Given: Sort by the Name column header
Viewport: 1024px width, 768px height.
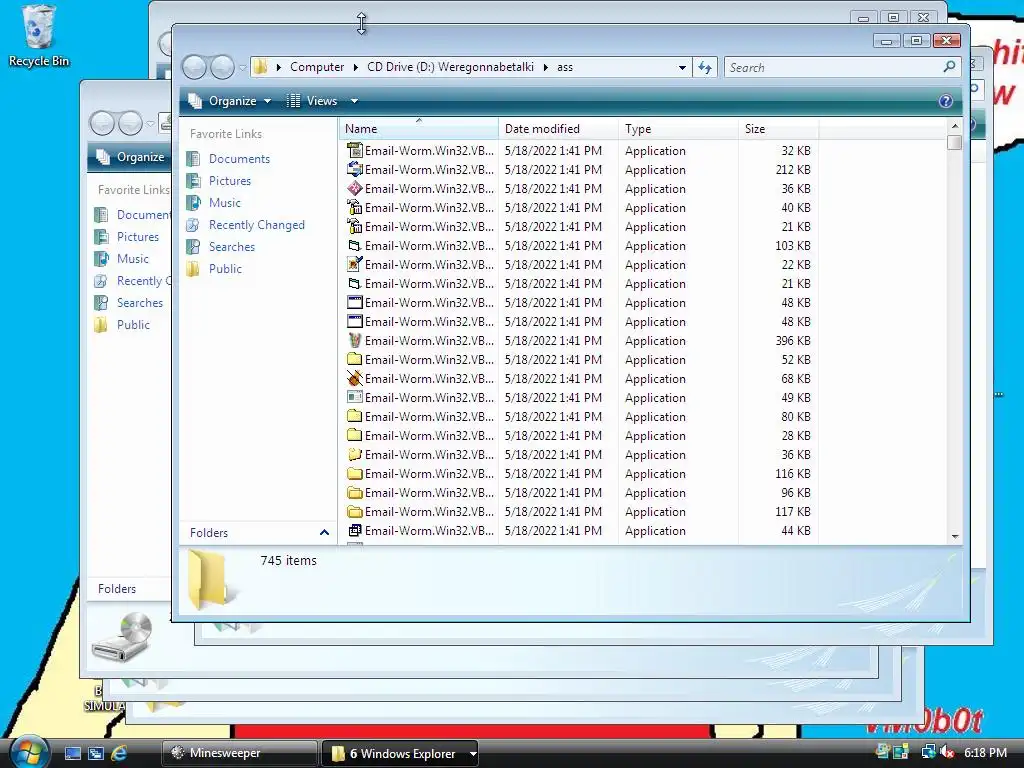Looking at the screenshot, I should 419,129.
